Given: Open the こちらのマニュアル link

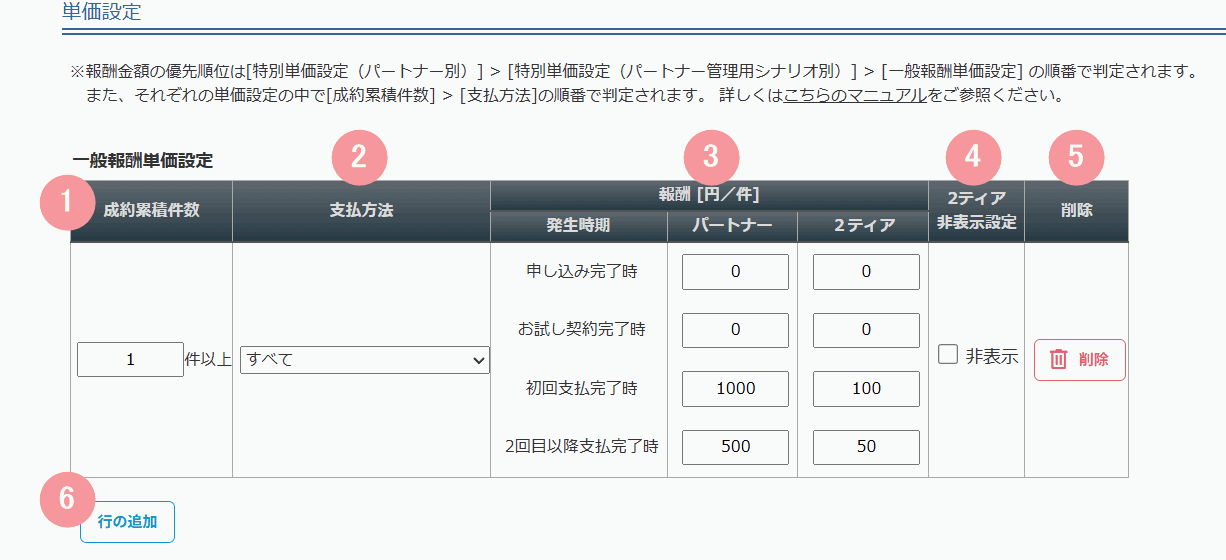Looking at the screenshot, I should tap(855, 97).
